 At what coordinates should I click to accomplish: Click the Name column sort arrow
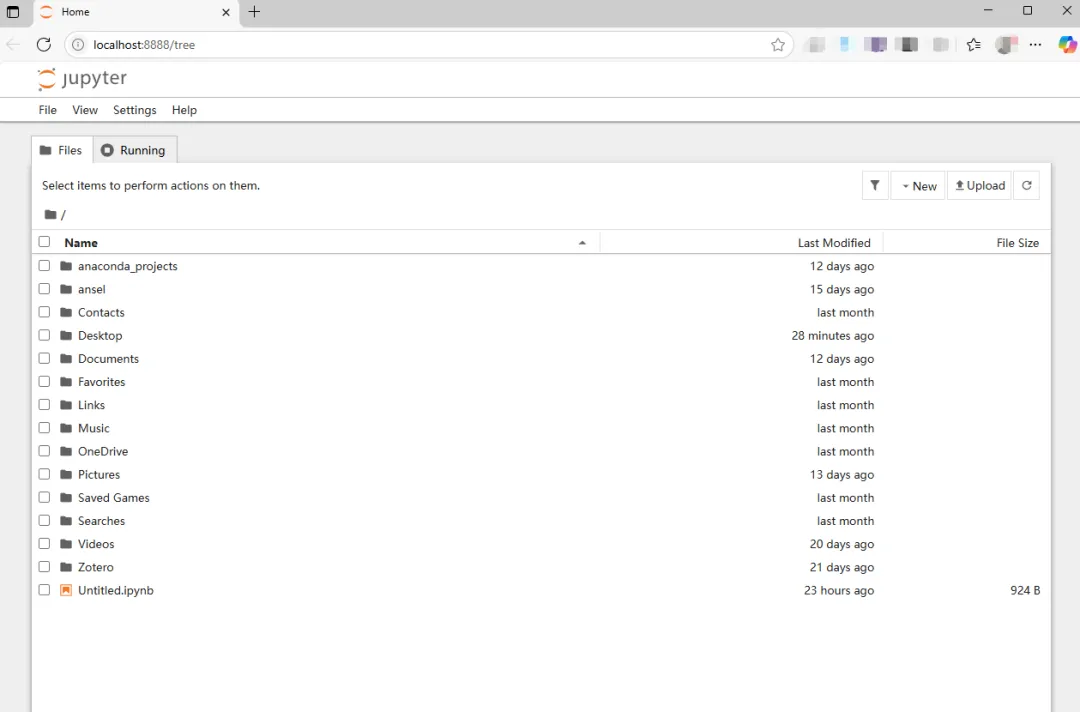(x=582, y=243)
